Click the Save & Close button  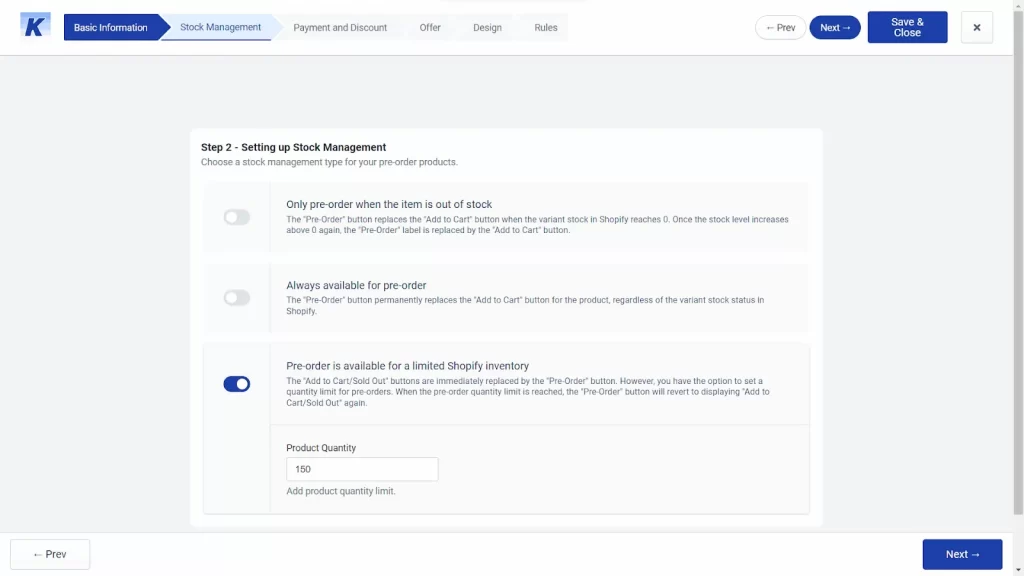click(x=906, y=27)
